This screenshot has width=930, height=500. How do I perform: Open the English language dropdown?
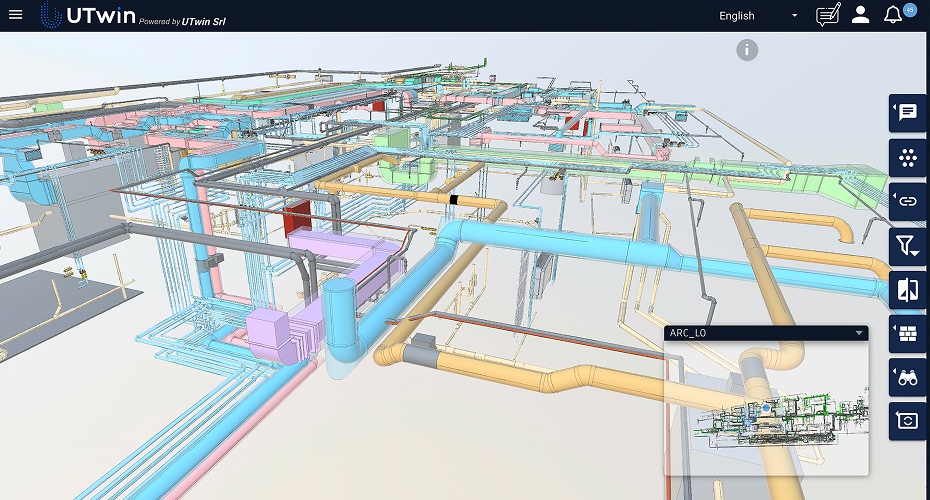[758, 16]
